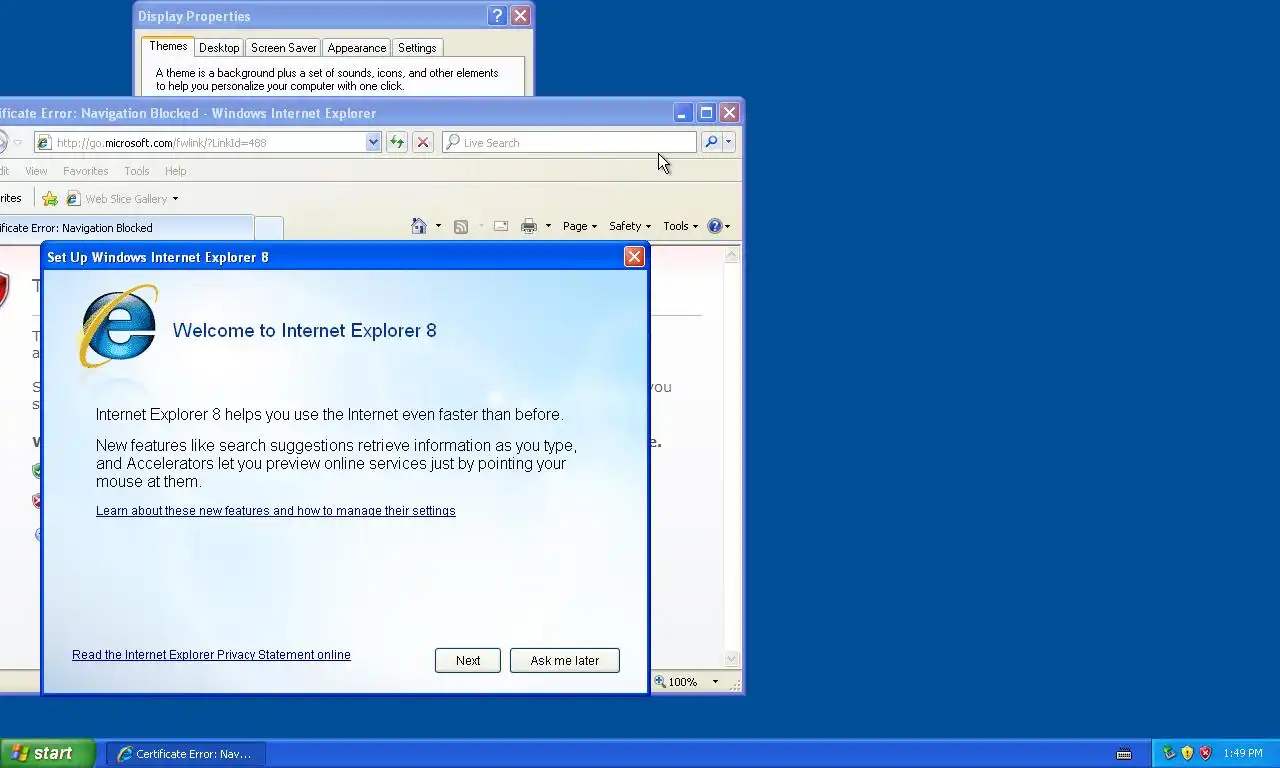Viewport: 1280px width, 768px height.
Task: Click the Certificate Error taskbar button
Action: tap(186, 754)
